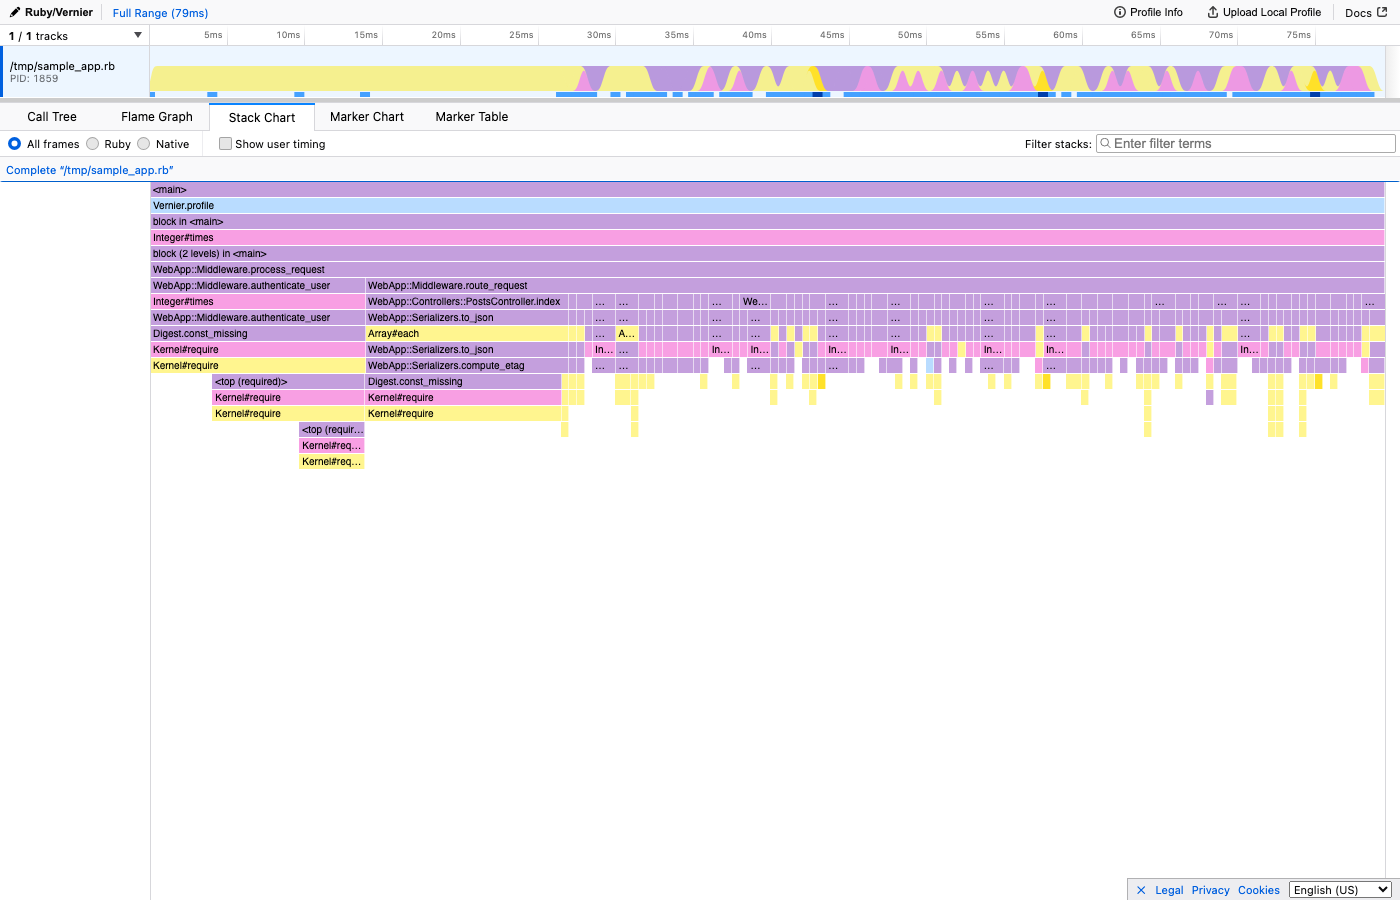The height and width of the screenshot is (900, 1400).
Task: Switch to the Call Tree tab
Action: pos(51,116)
